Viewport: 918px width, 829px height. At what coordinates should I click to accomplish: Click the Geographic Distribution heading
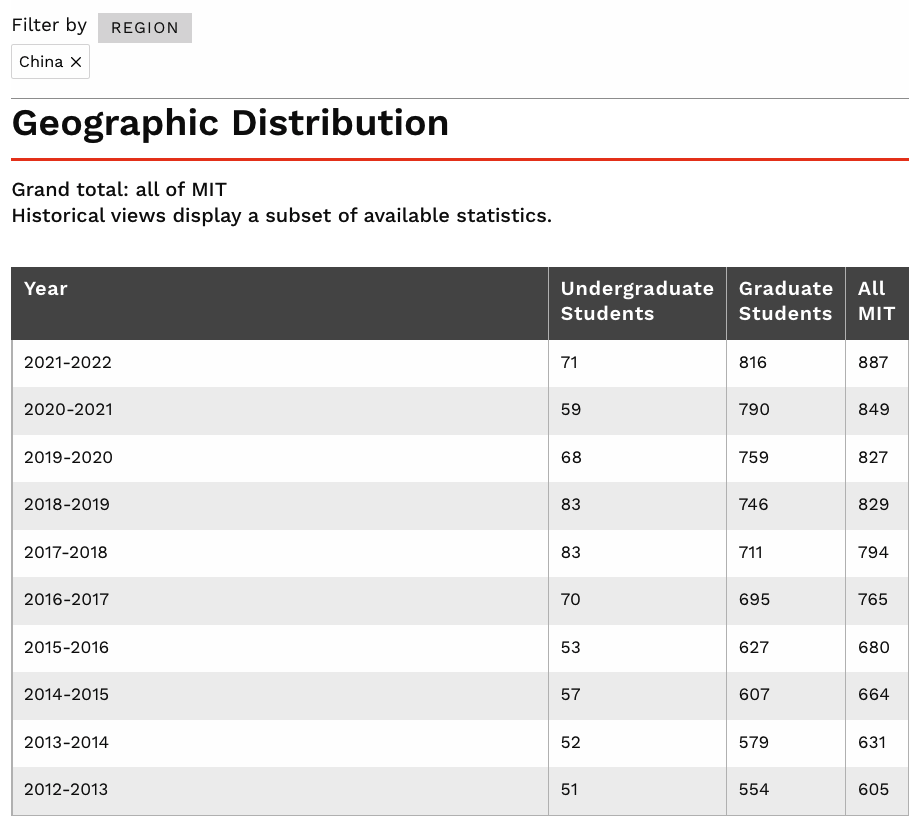pyautogui.click(x=230, y=124)
